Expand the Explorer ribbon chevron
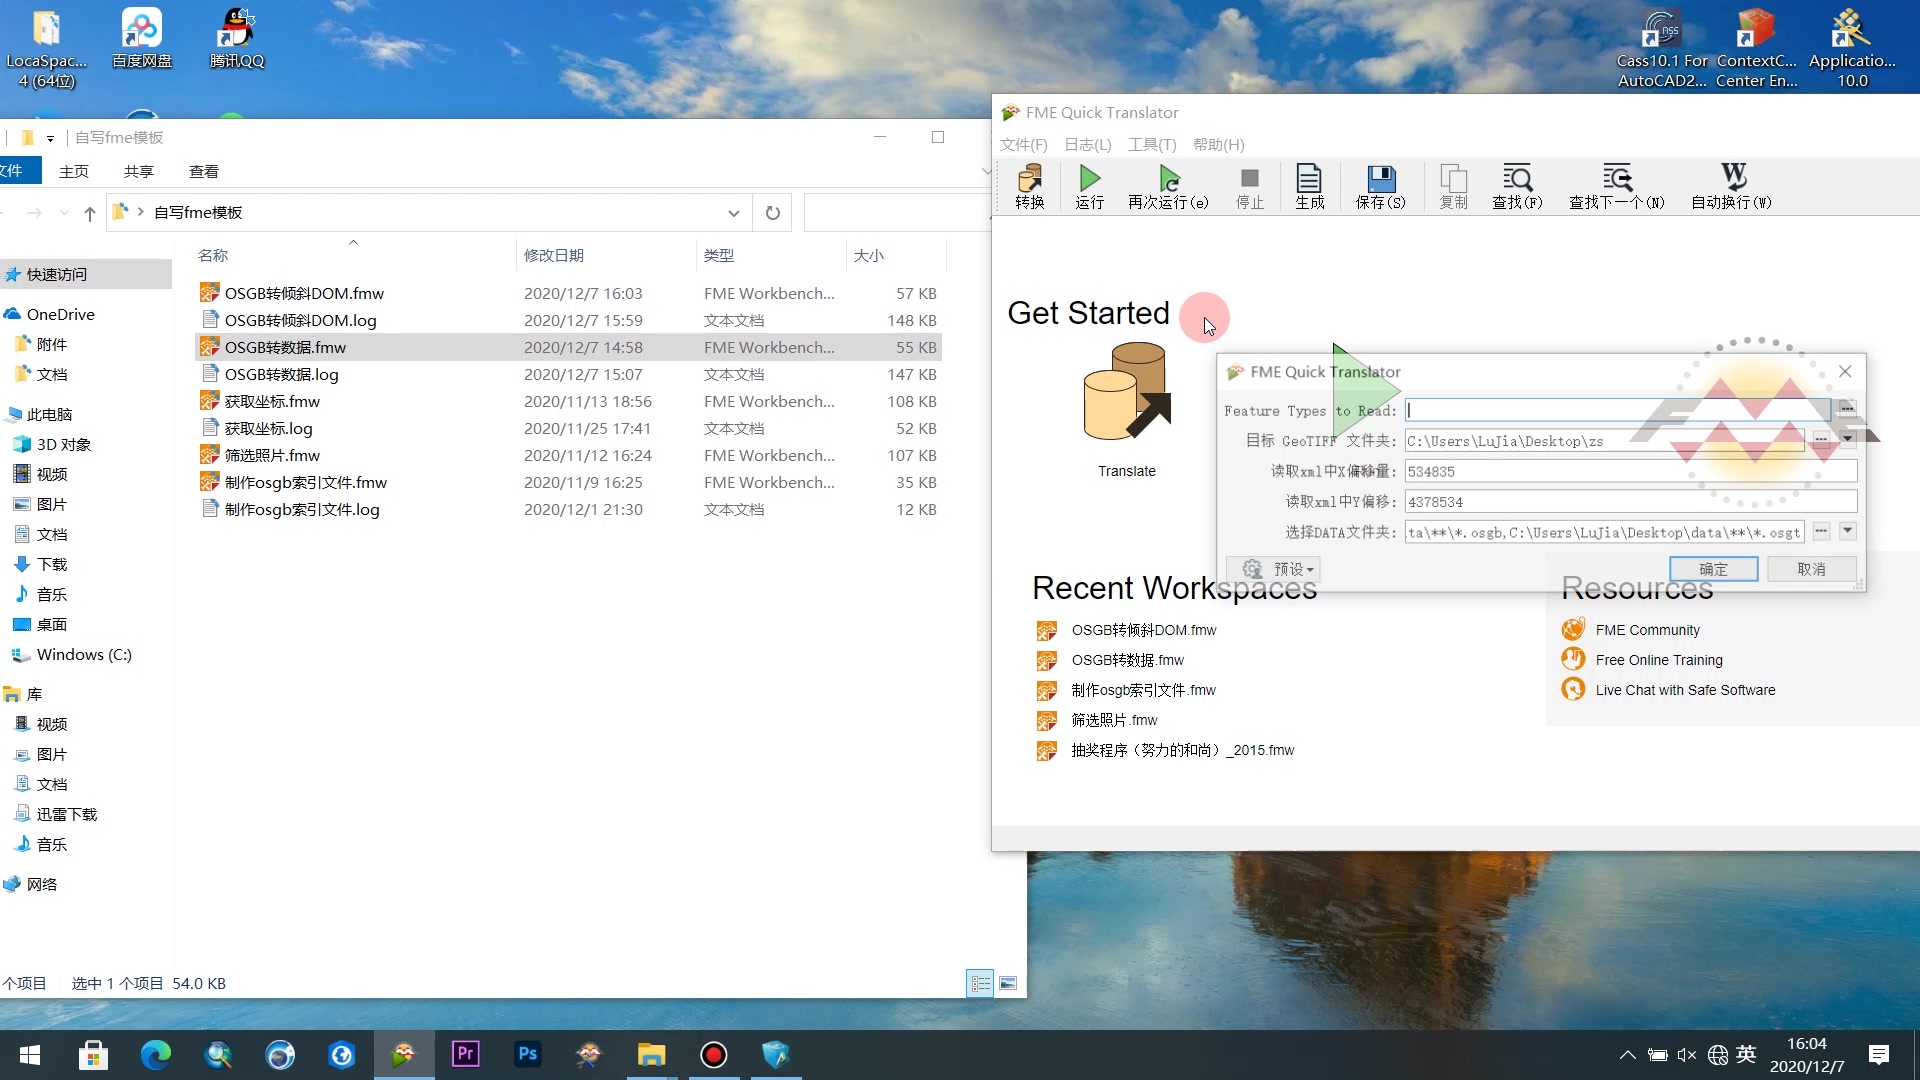The image size is (1920, 1080). pyautogui.click(x=986, y=171)
